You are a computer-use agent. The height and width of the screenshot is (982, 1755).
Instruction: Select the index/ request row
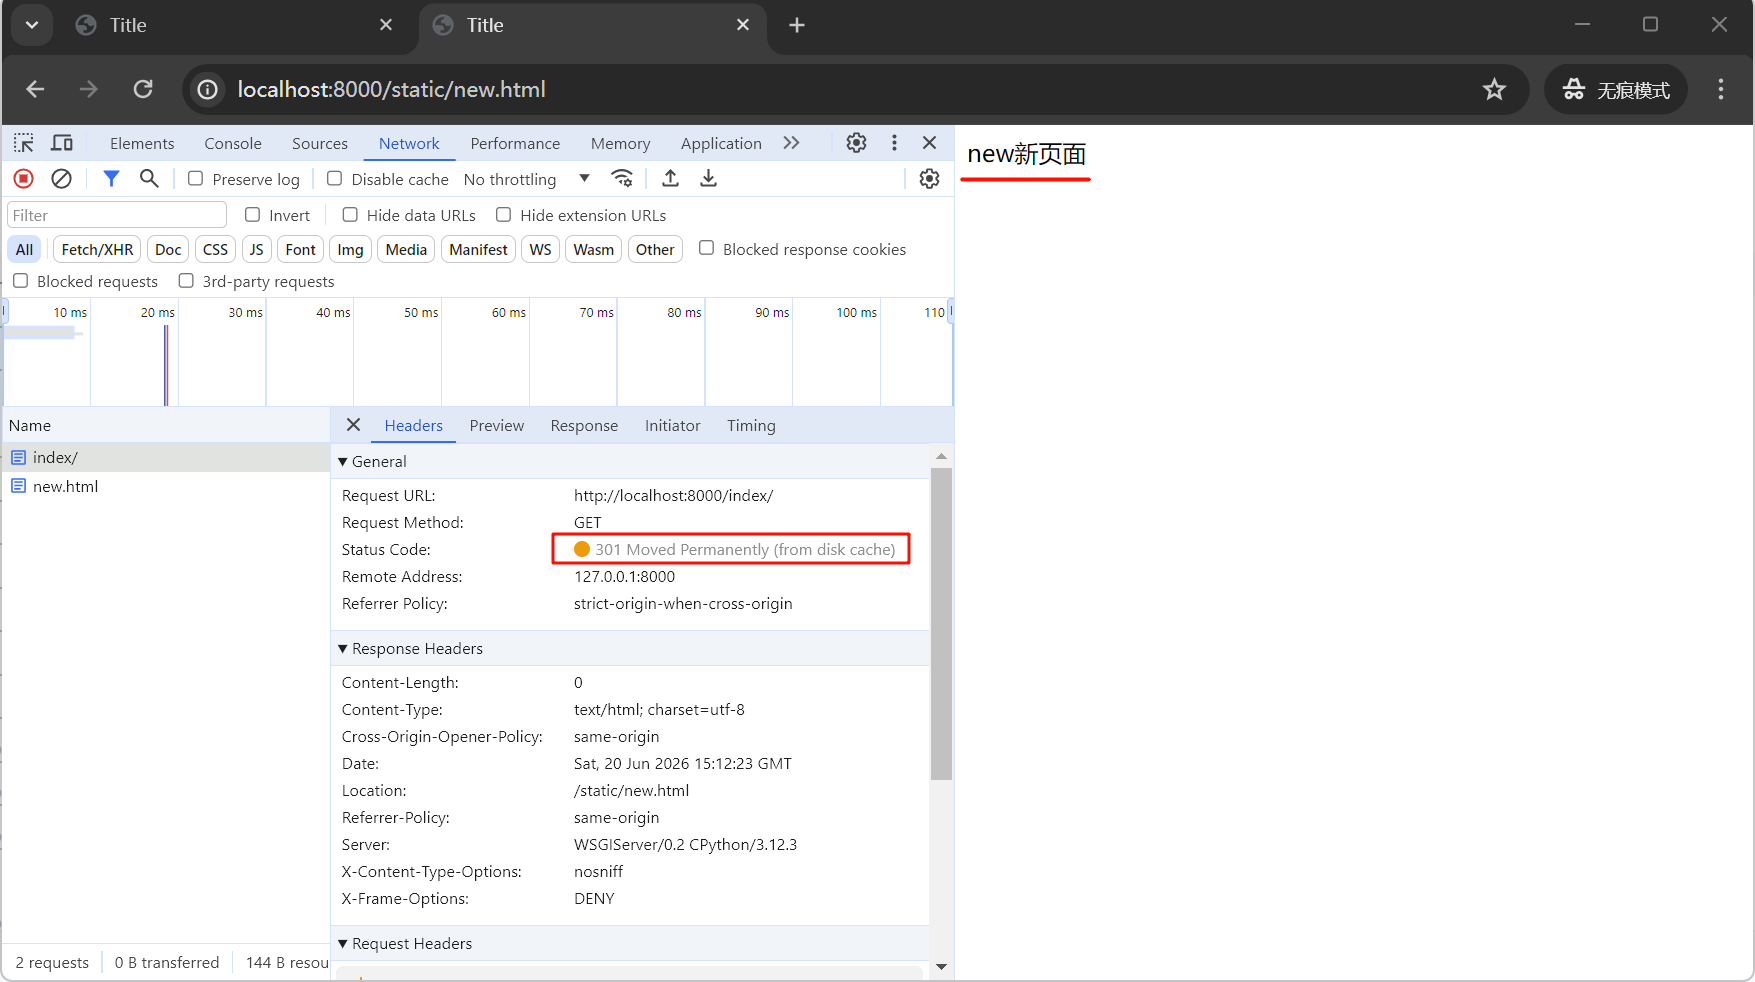pyautogui.click(x=166, y=457)
